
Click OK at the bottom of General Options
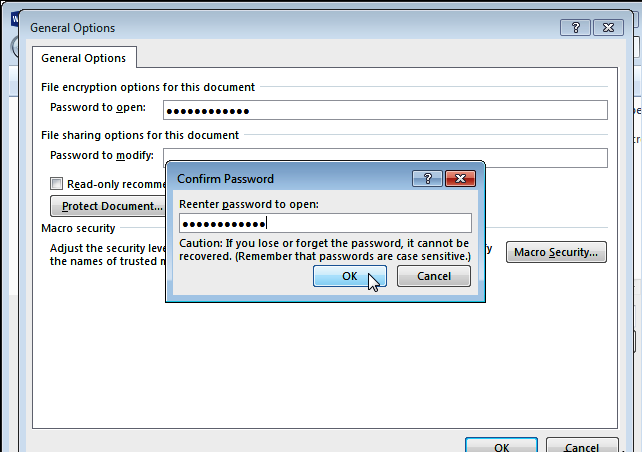click(501, 445)
